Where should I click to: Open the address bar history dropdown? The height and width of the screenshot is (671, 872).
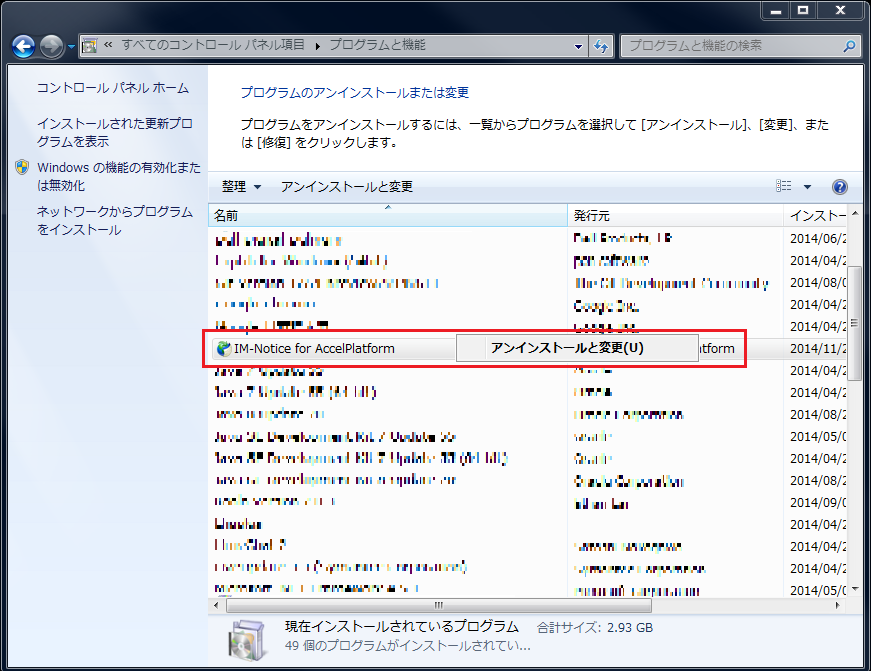click(576, 46)
